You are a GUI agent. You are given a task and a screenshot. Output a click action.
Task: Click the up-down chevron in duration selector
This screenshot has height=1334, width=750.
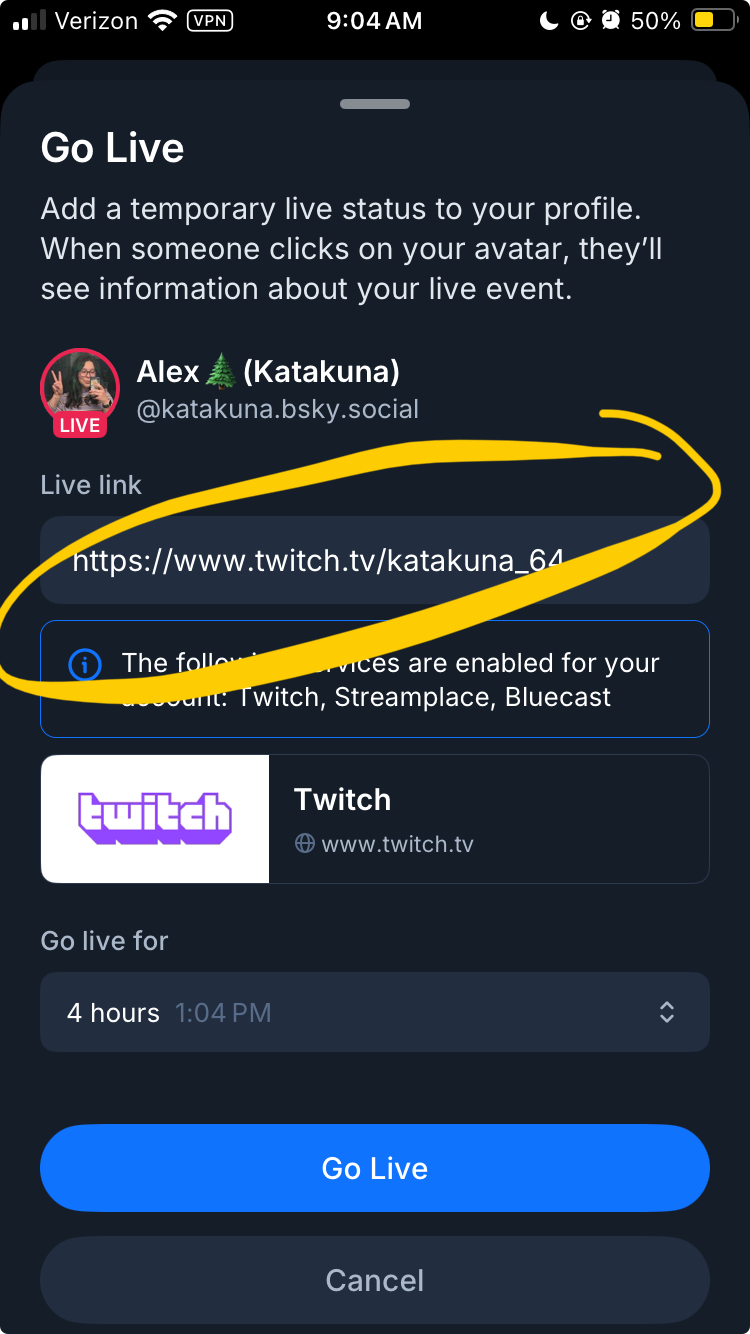click(x=667, y=1012)
